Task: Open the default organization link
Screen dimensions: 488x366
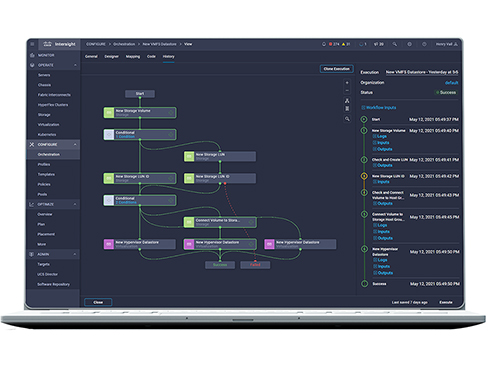Action: point(452,83)
